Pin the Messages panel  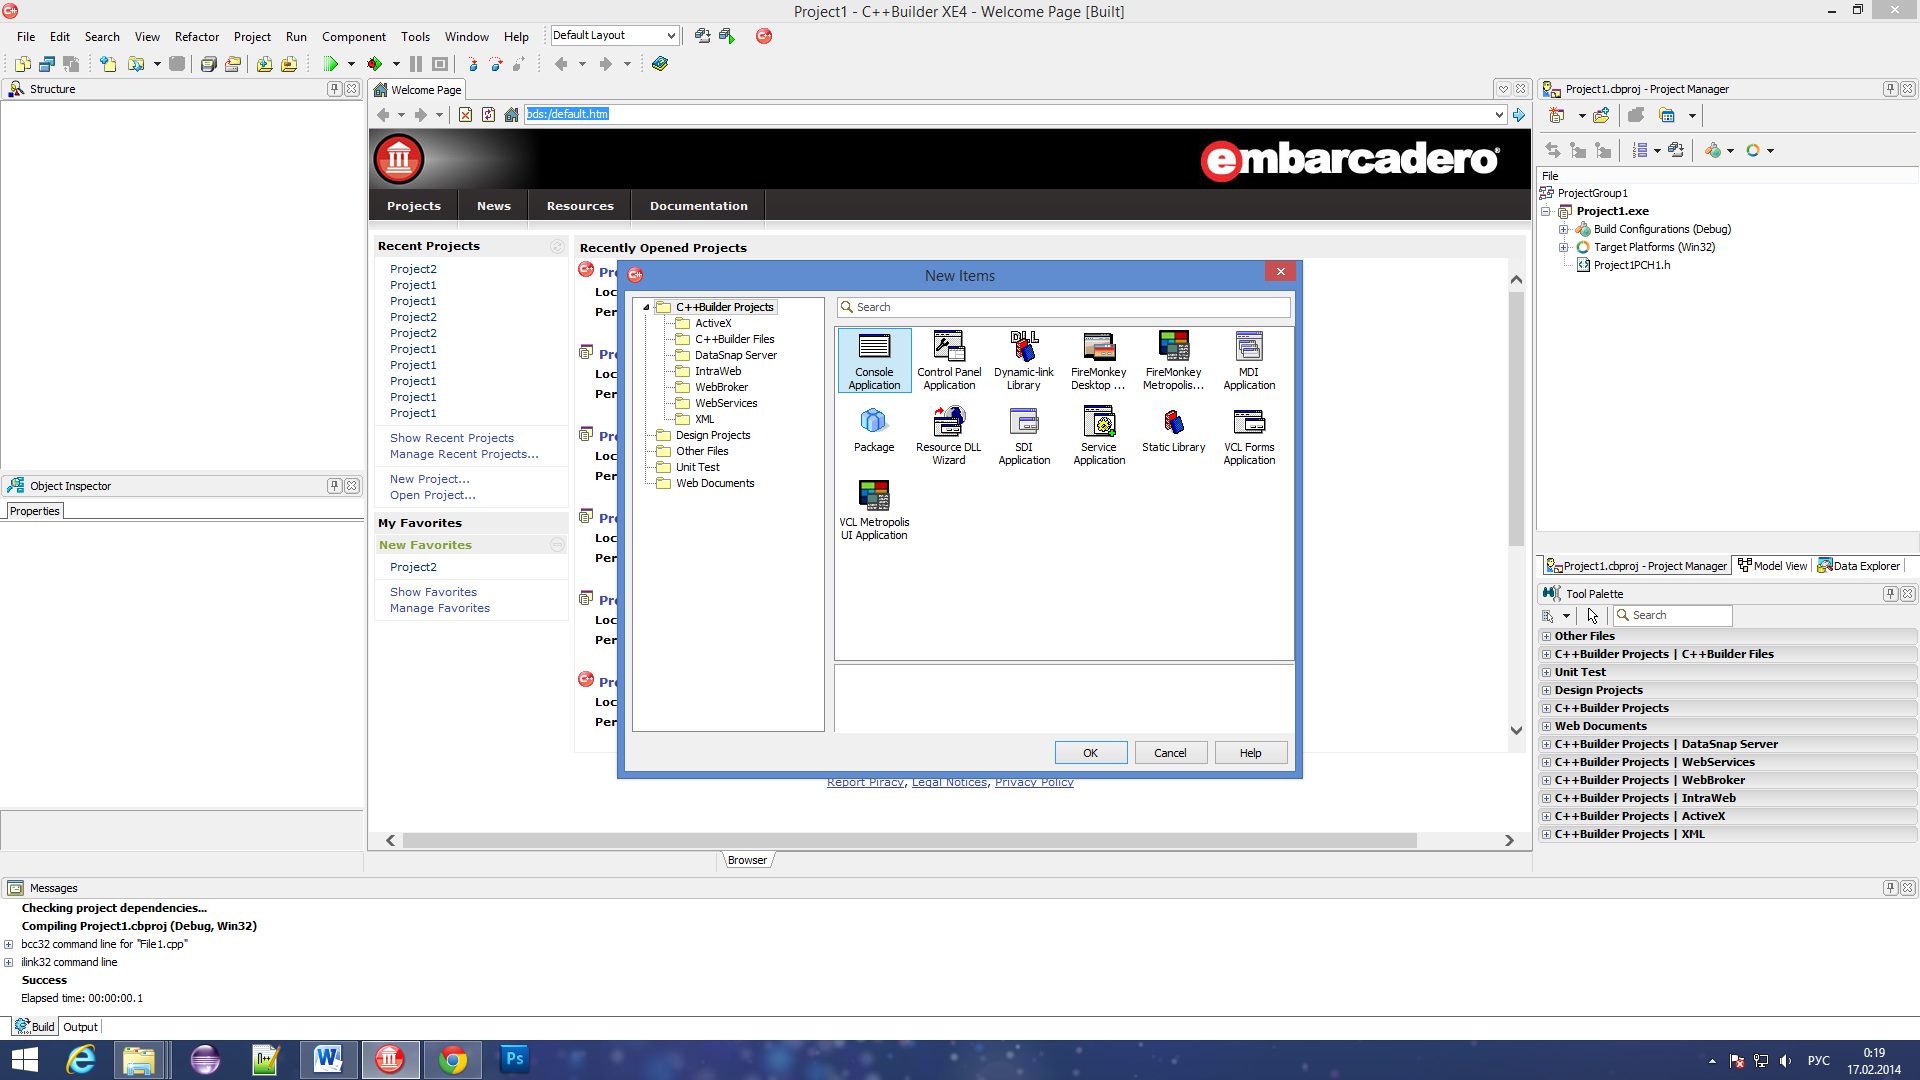(1890, 888)
